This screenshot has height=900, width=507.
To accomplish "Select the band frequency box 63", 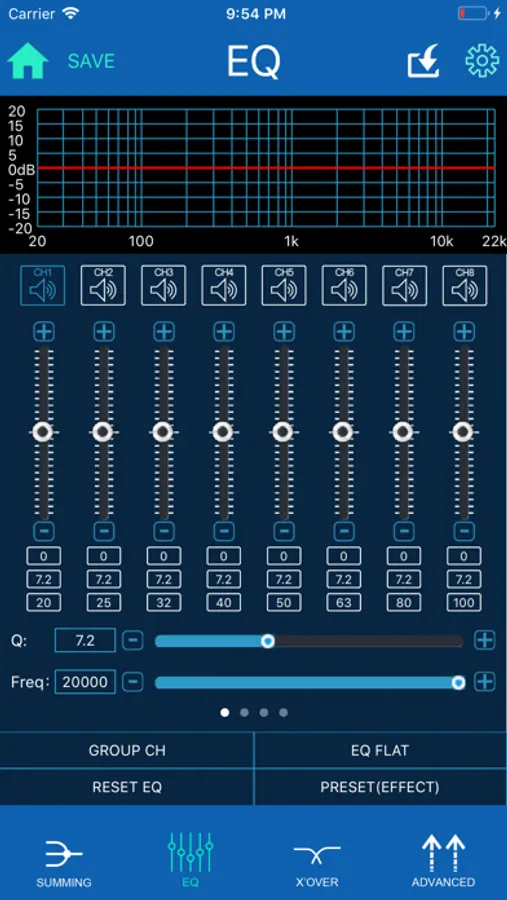I will pyautogui.click(x=344, y=603).
